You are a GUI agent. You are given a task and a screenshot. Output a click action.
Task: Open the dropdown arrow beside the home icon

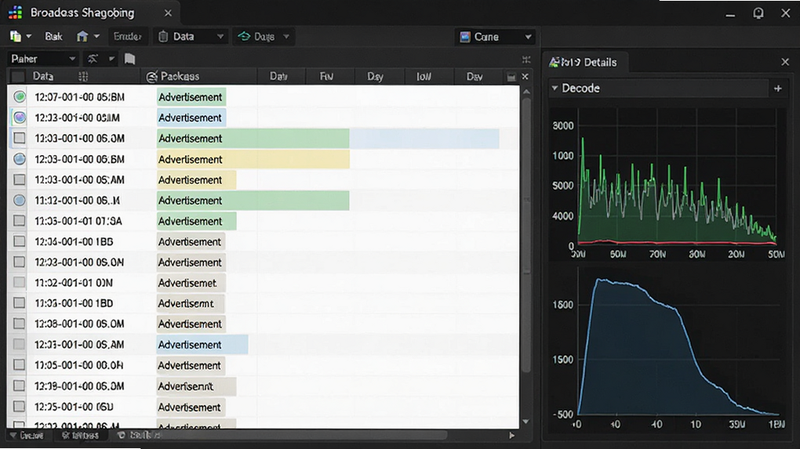96,36
